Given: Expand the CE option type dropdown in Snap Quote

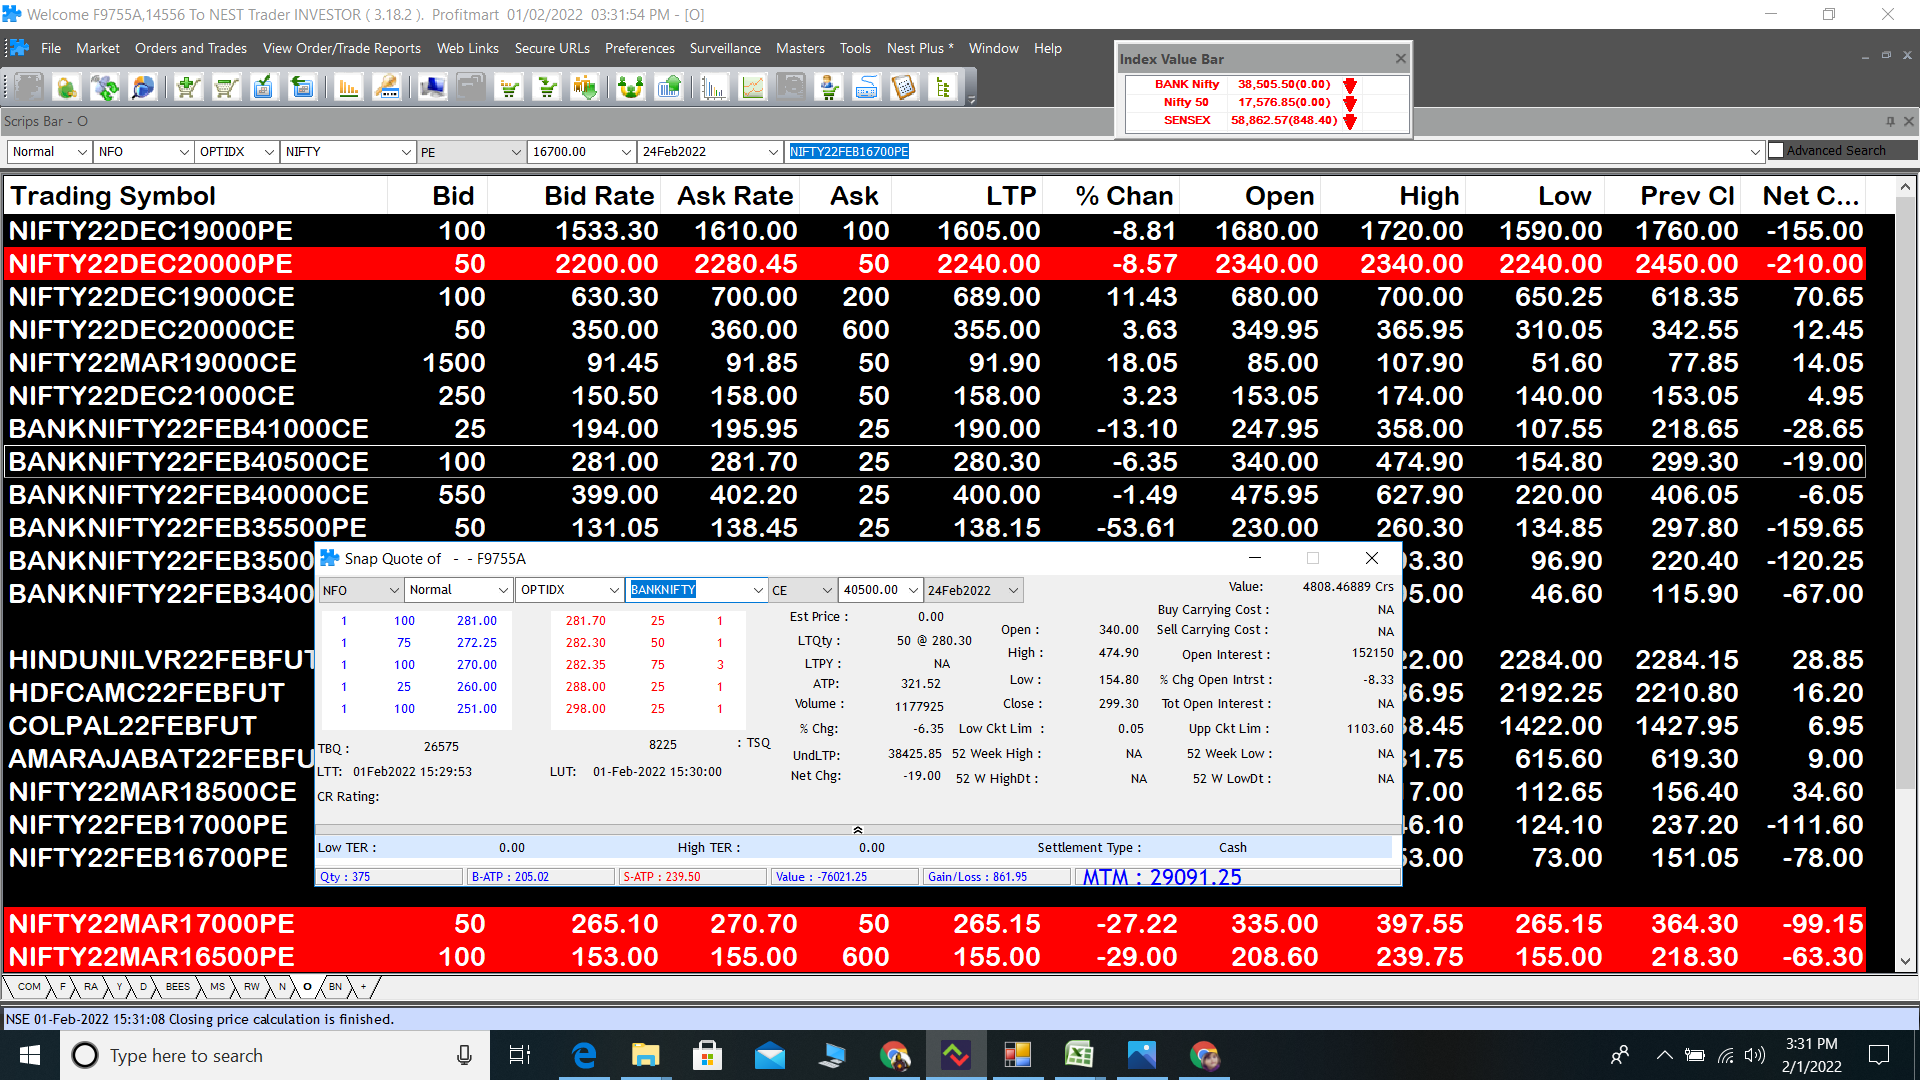Looking at the screenshot, I should coord(827,590).
